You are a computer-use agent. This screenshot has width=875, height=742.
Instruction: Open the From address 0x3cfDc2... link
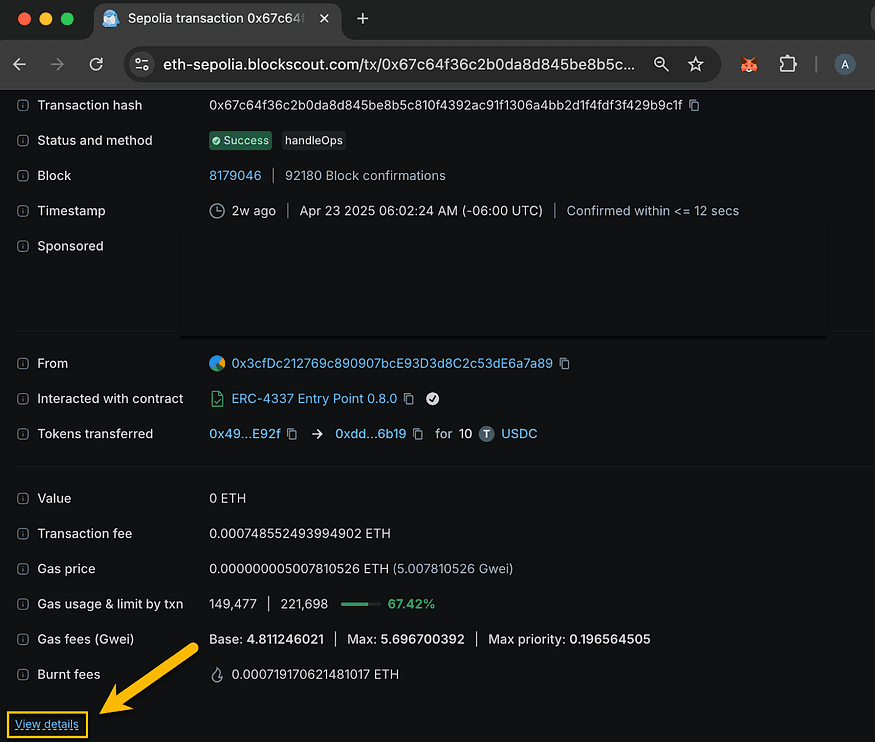click(x=392, y=364)
